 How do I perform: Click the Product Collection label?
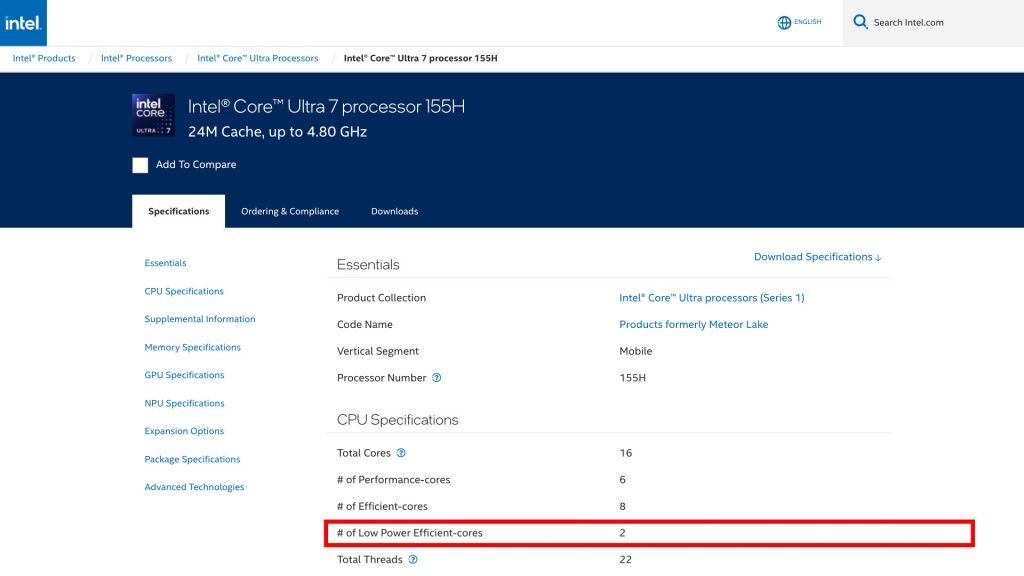point(381,298)
